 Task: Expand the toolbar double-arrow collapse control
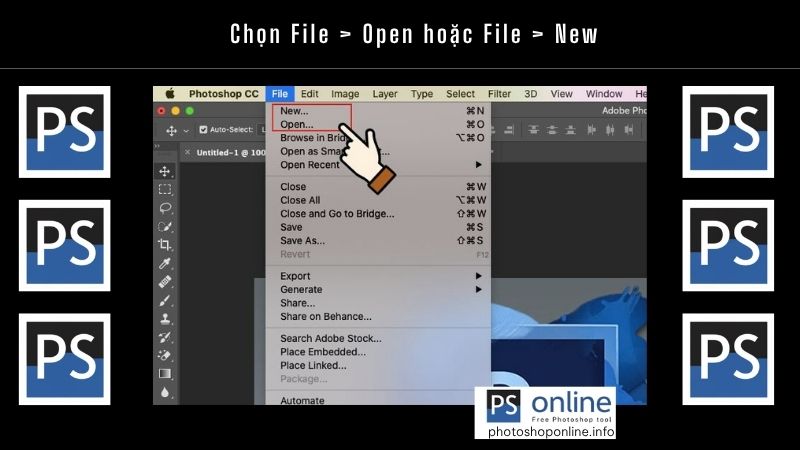coord(158,146)
